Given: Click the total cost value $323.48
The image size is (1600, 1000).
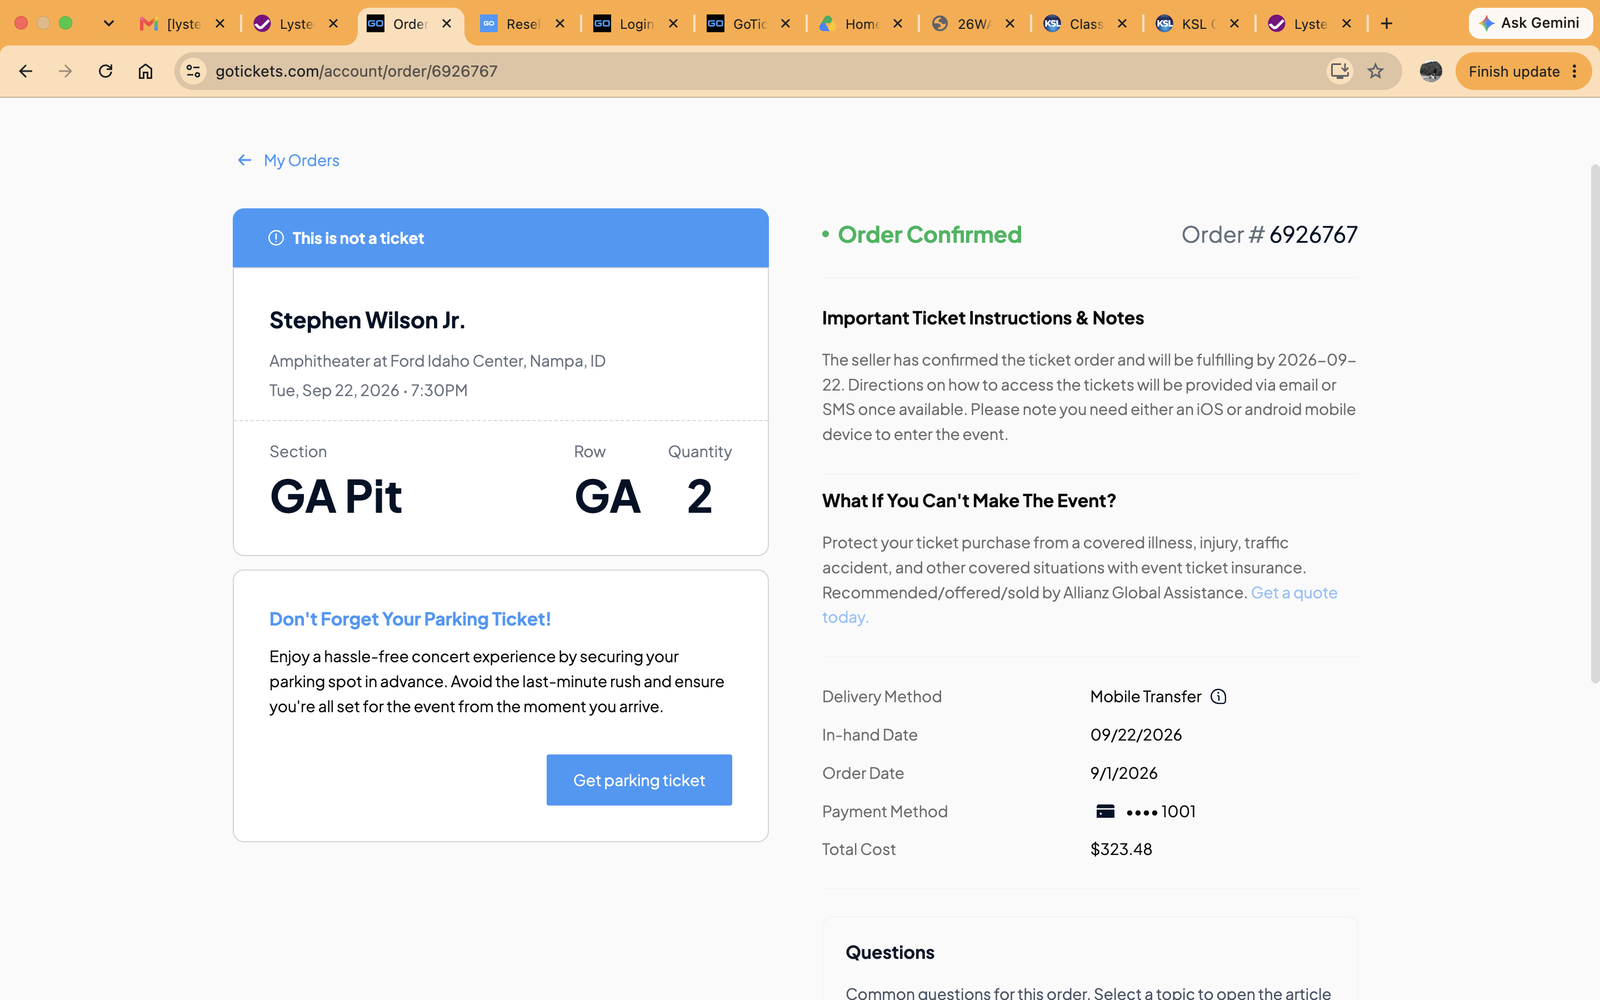Looking at the screenshot, I should click(x=1121, y=849).
